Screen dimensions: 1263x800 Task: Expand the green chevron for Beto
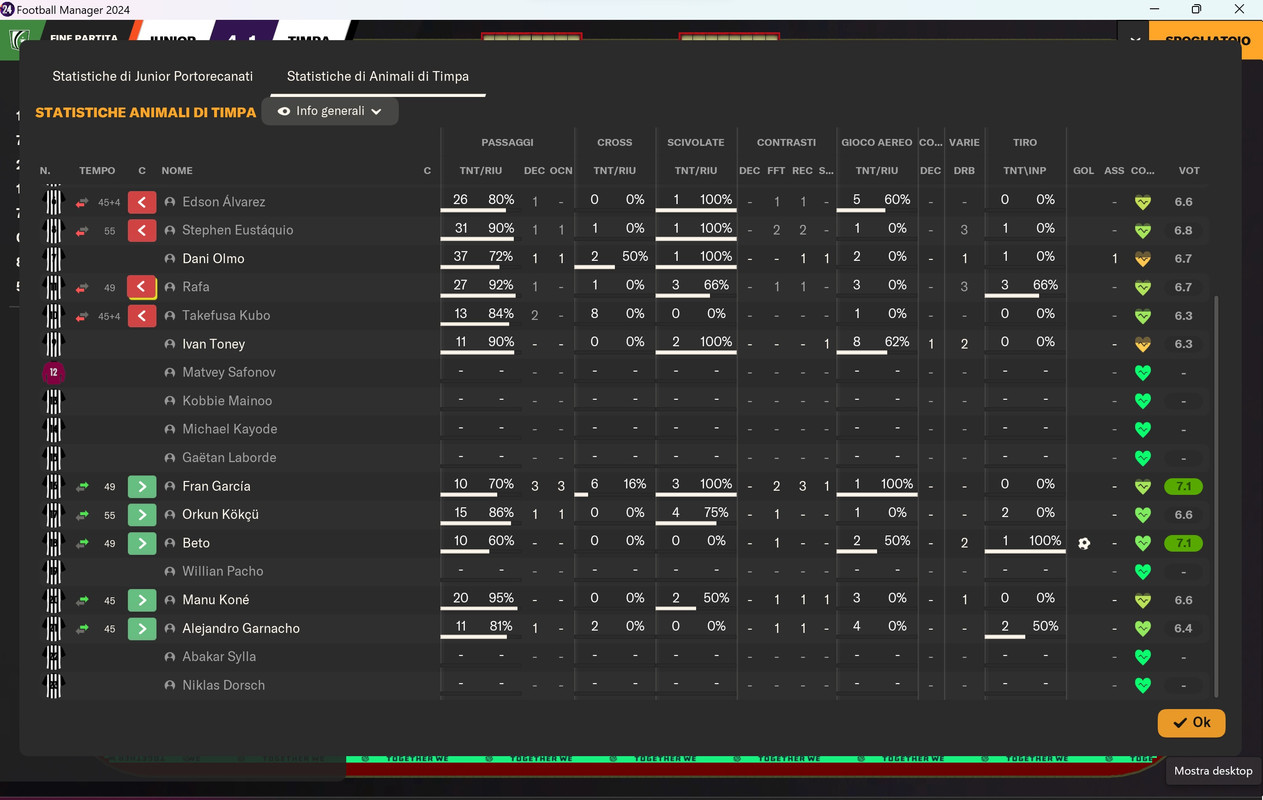coord(142,544)
